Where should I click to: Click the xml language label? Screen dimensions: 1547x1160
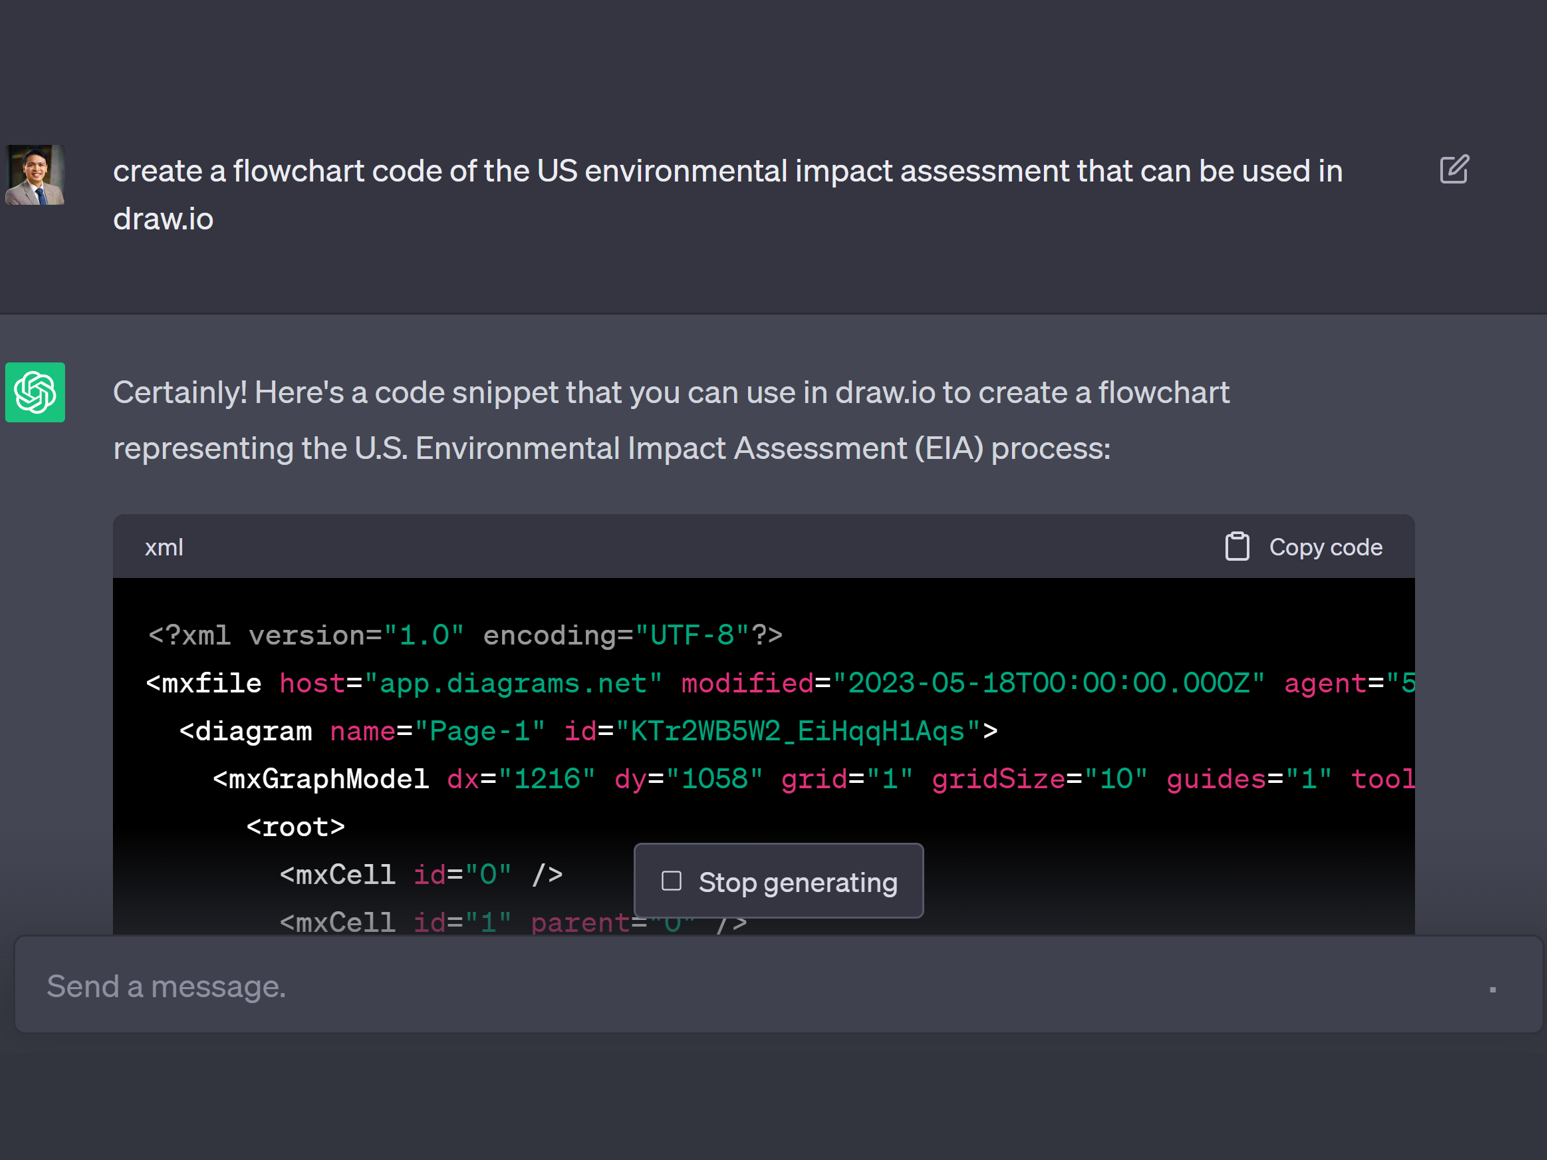(164, 548)
